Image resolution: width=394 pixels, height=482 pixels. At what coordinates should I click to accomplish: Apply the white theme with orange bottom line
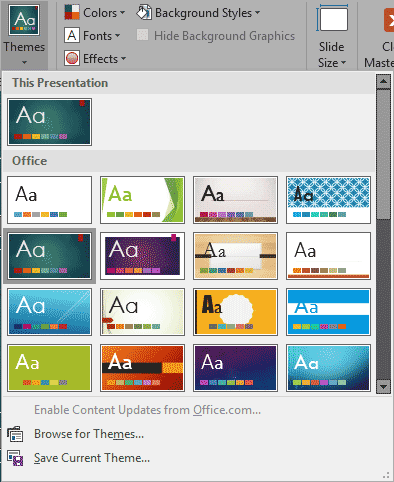[x=328, y=256]
